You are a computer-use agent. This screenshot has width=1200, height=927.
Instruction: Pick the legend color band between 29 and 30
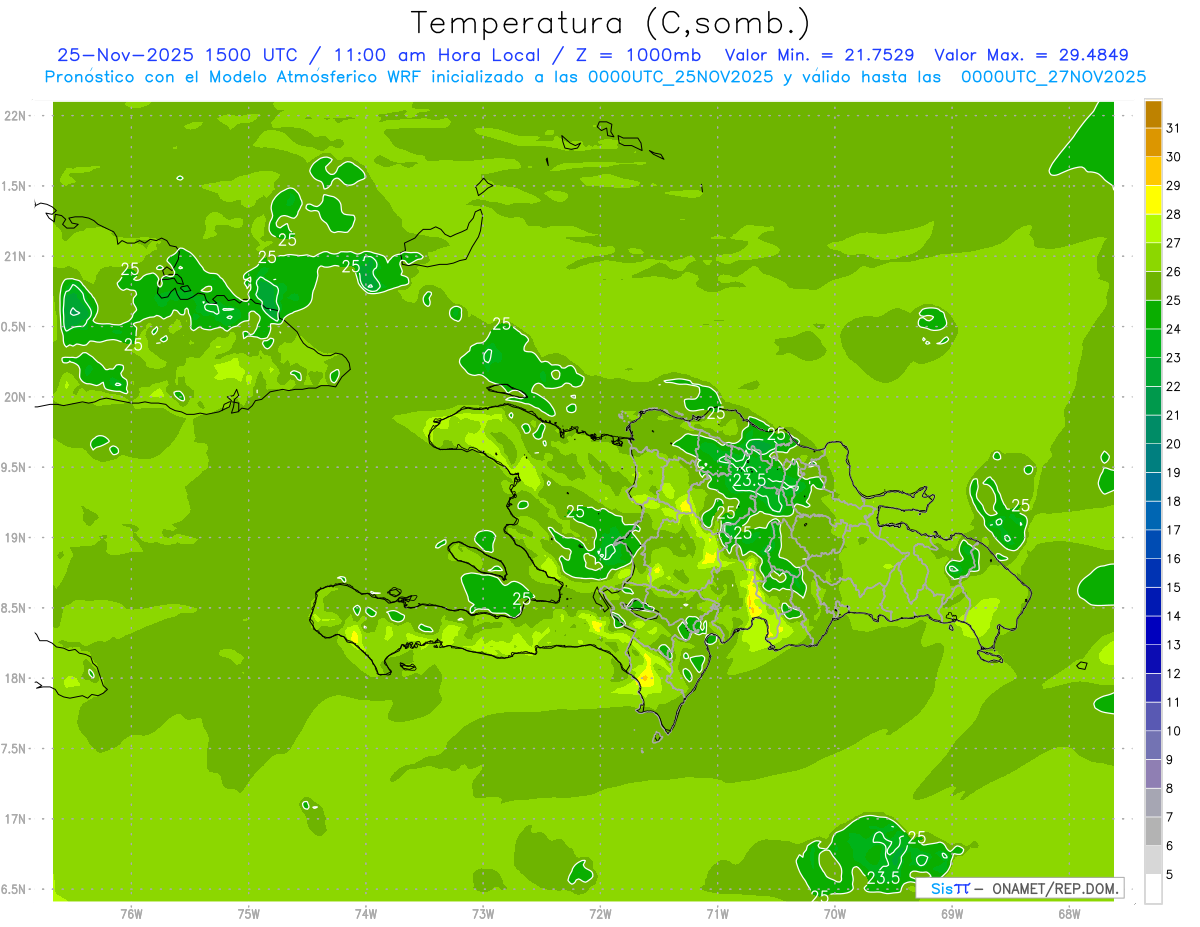click(1153, 171)
